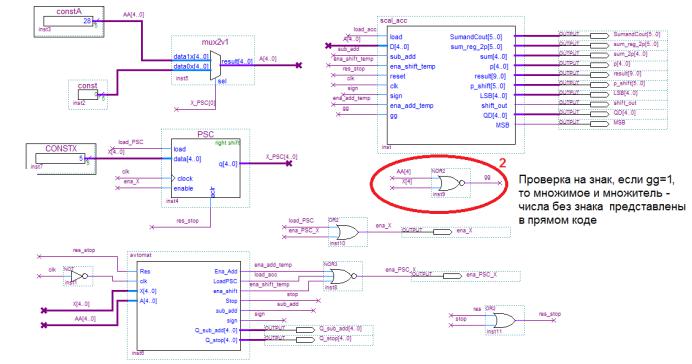Image resolution: width=692 pixels, height=364 pixels.
Task: Select the NOR3 gate inst8 symbol
Action: pos(344,277)
